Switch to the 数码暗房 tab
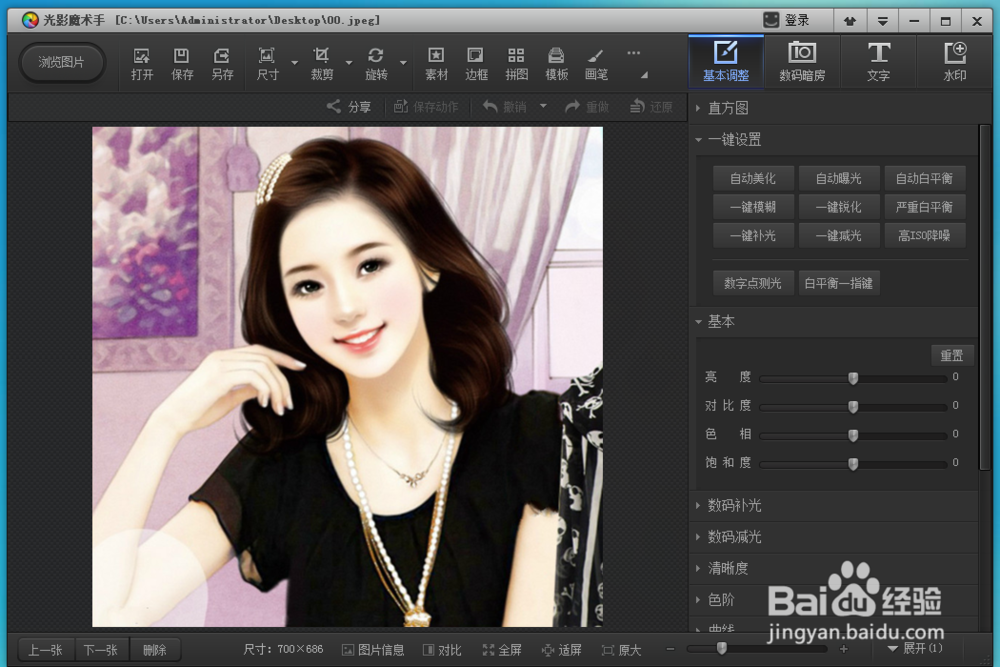 [x=802, y=62]
